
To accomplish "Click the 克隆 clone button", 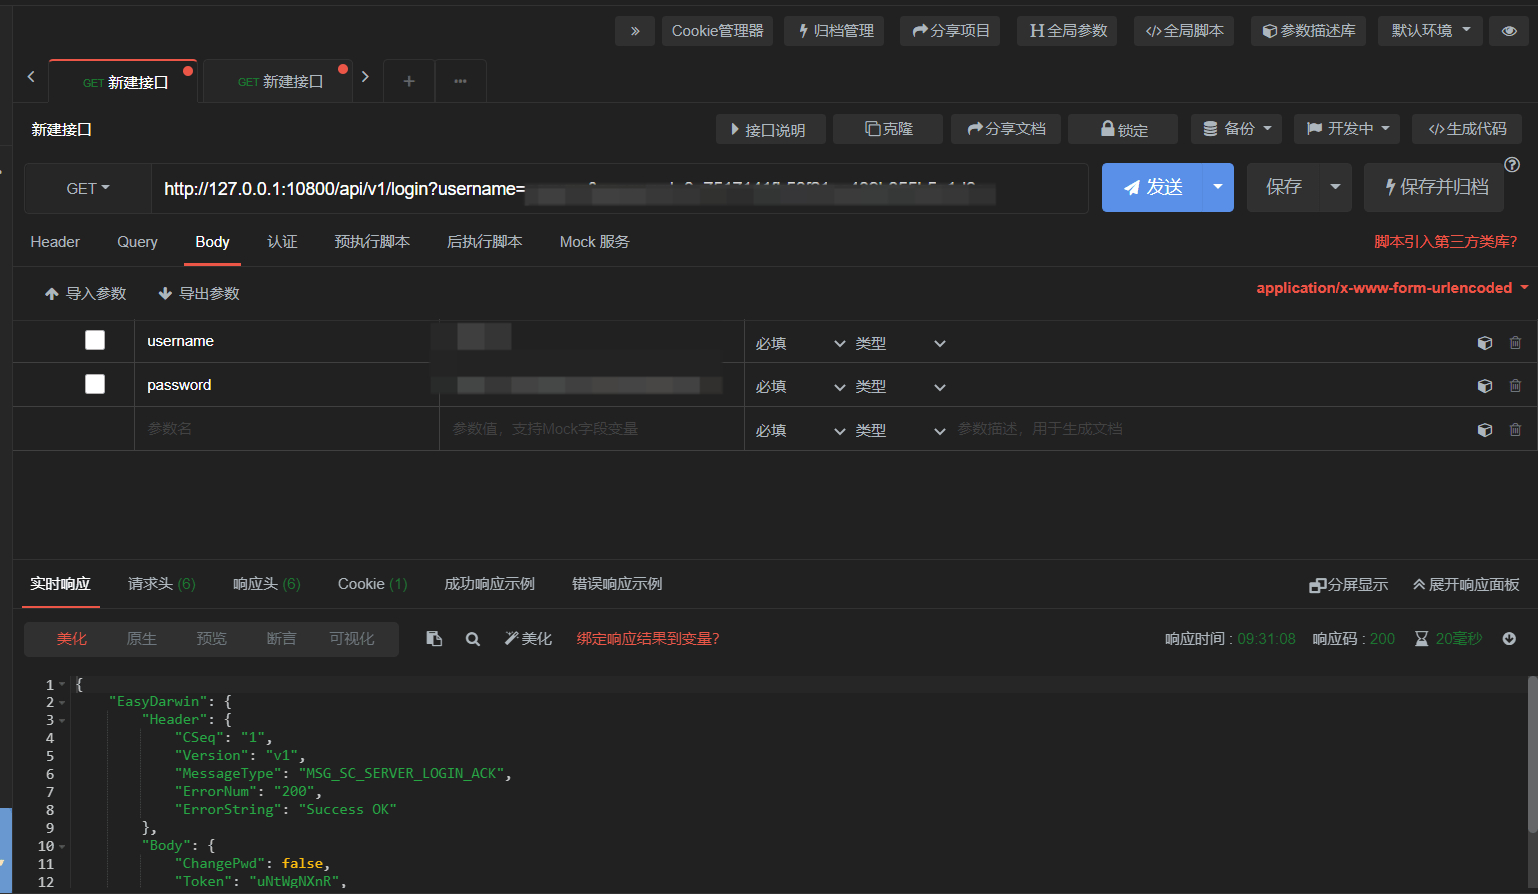I will click(x=888, y=129).
